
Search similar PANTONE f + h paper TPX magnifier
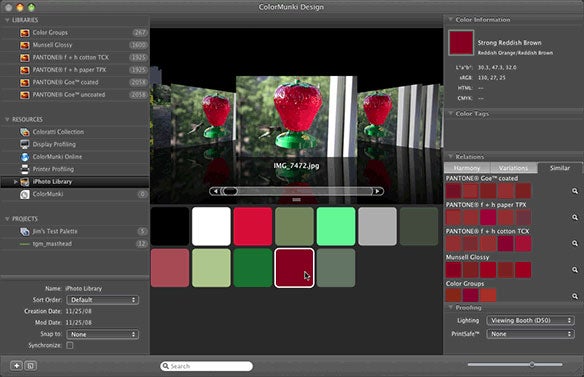pyautogui.click(x=575, y=217)
